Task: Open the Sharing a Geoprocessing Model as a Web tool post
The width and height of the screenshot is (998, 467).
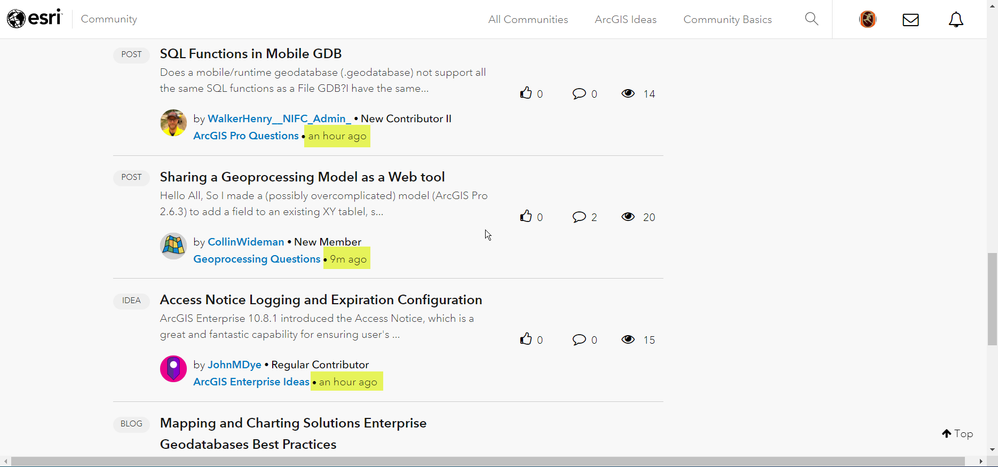Action: [x=302, y=177]
